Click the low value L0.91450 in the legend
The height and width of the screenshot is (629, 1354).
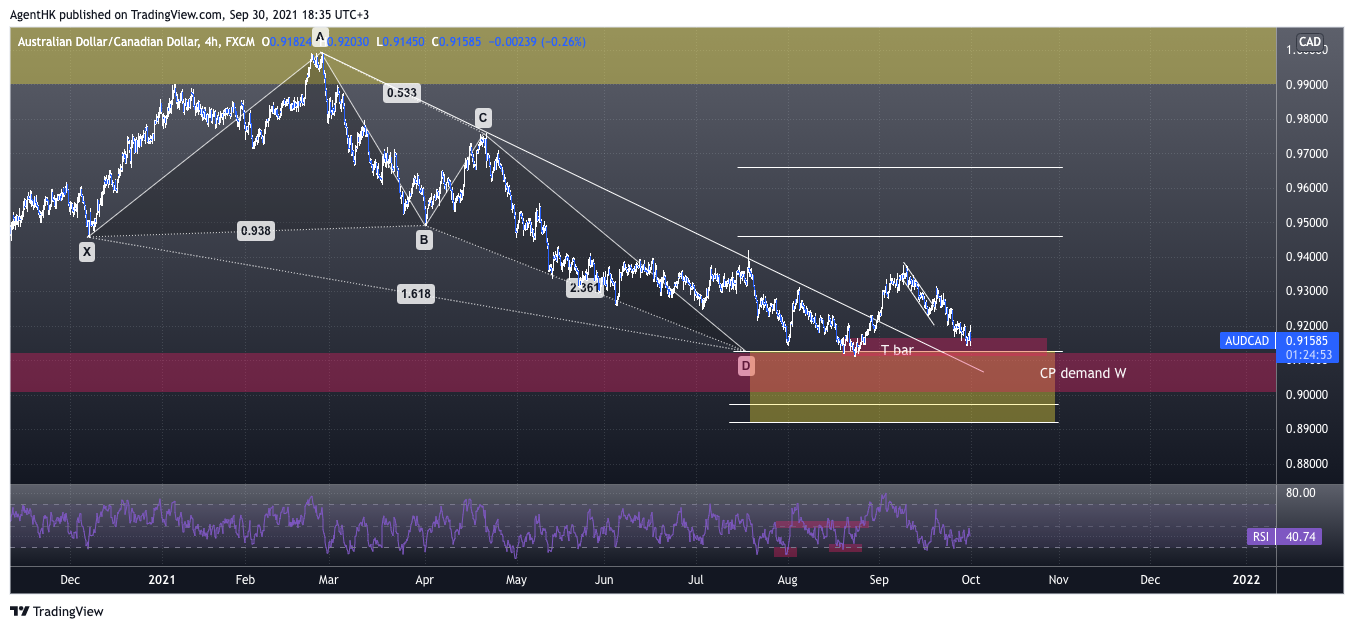click(400, 42)
